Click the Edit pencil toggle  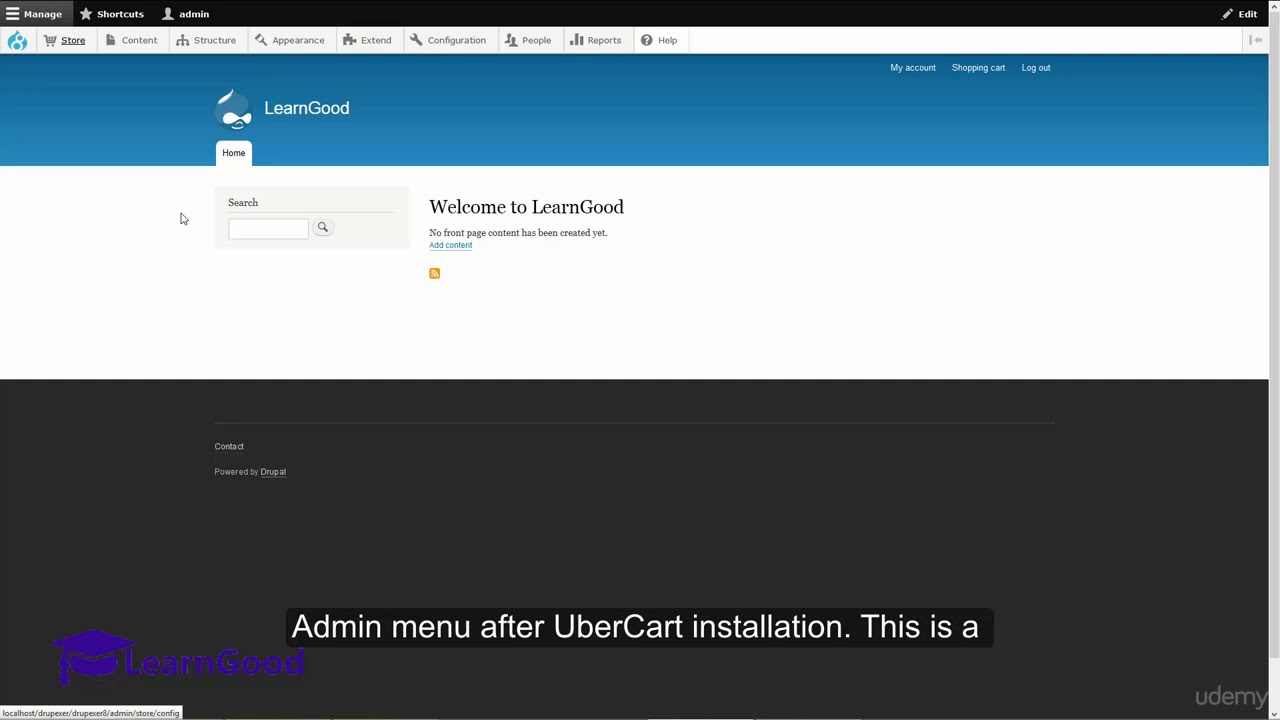[1240, 14]
